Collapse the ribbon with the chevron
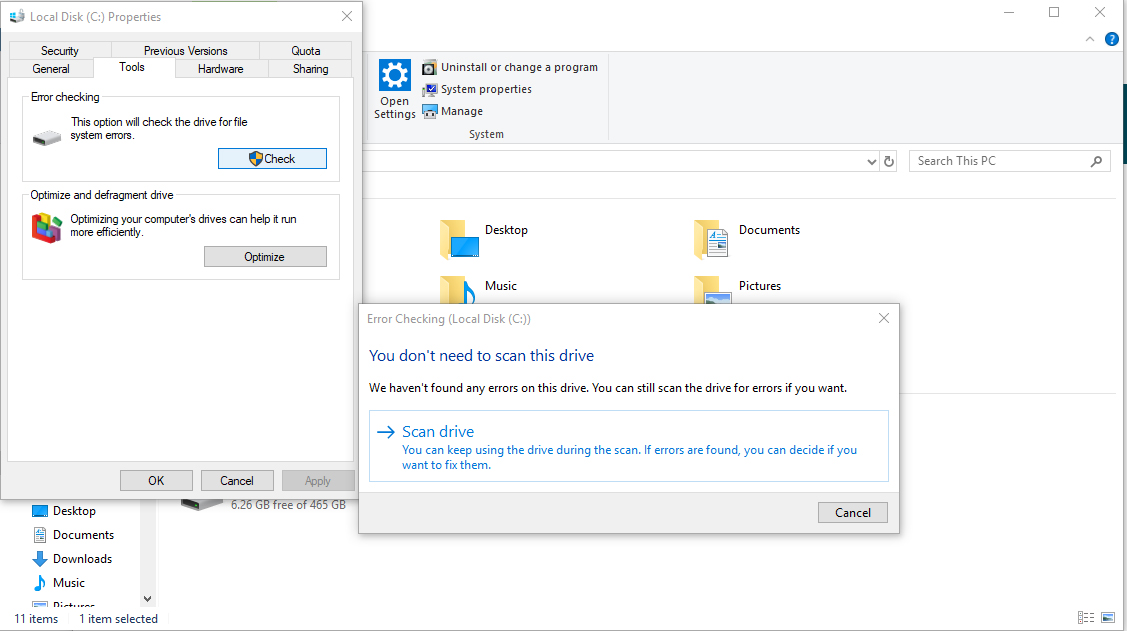 tap(1090, 39)
